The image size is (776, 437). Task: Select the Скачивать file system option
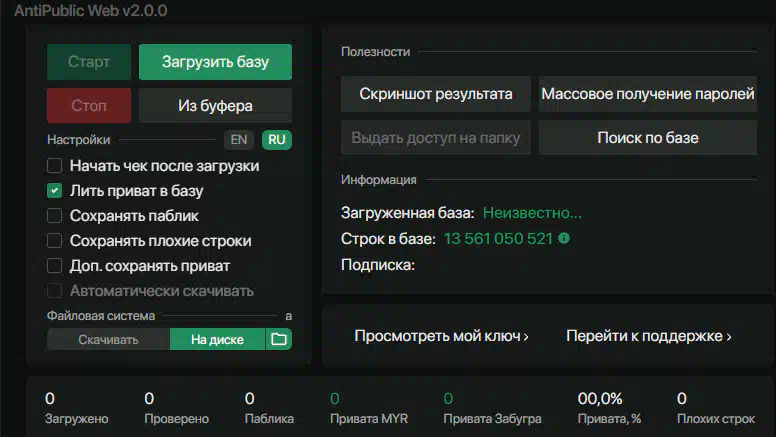(108, 340)
